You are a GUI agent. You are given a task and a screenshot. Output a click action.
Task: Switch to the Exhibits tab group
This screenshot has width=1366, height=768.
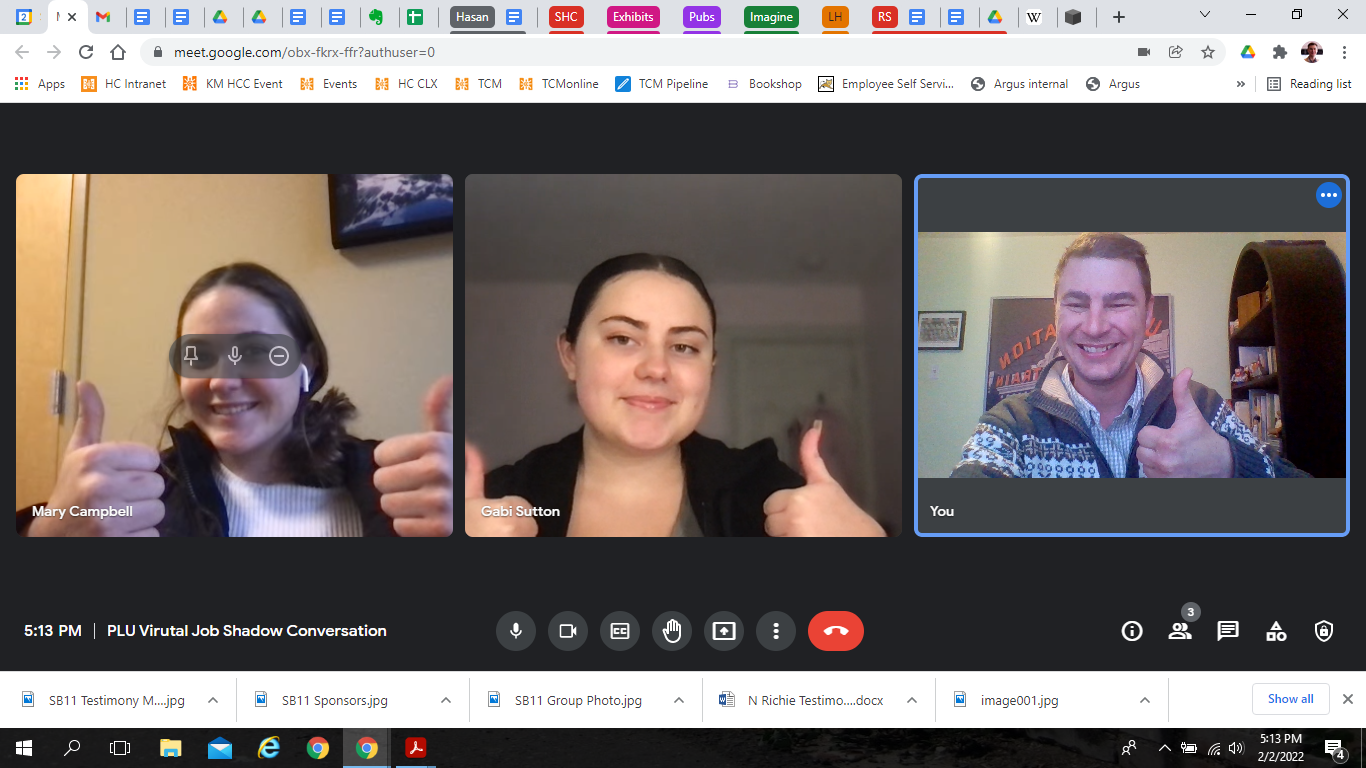[x=633, y=17]
